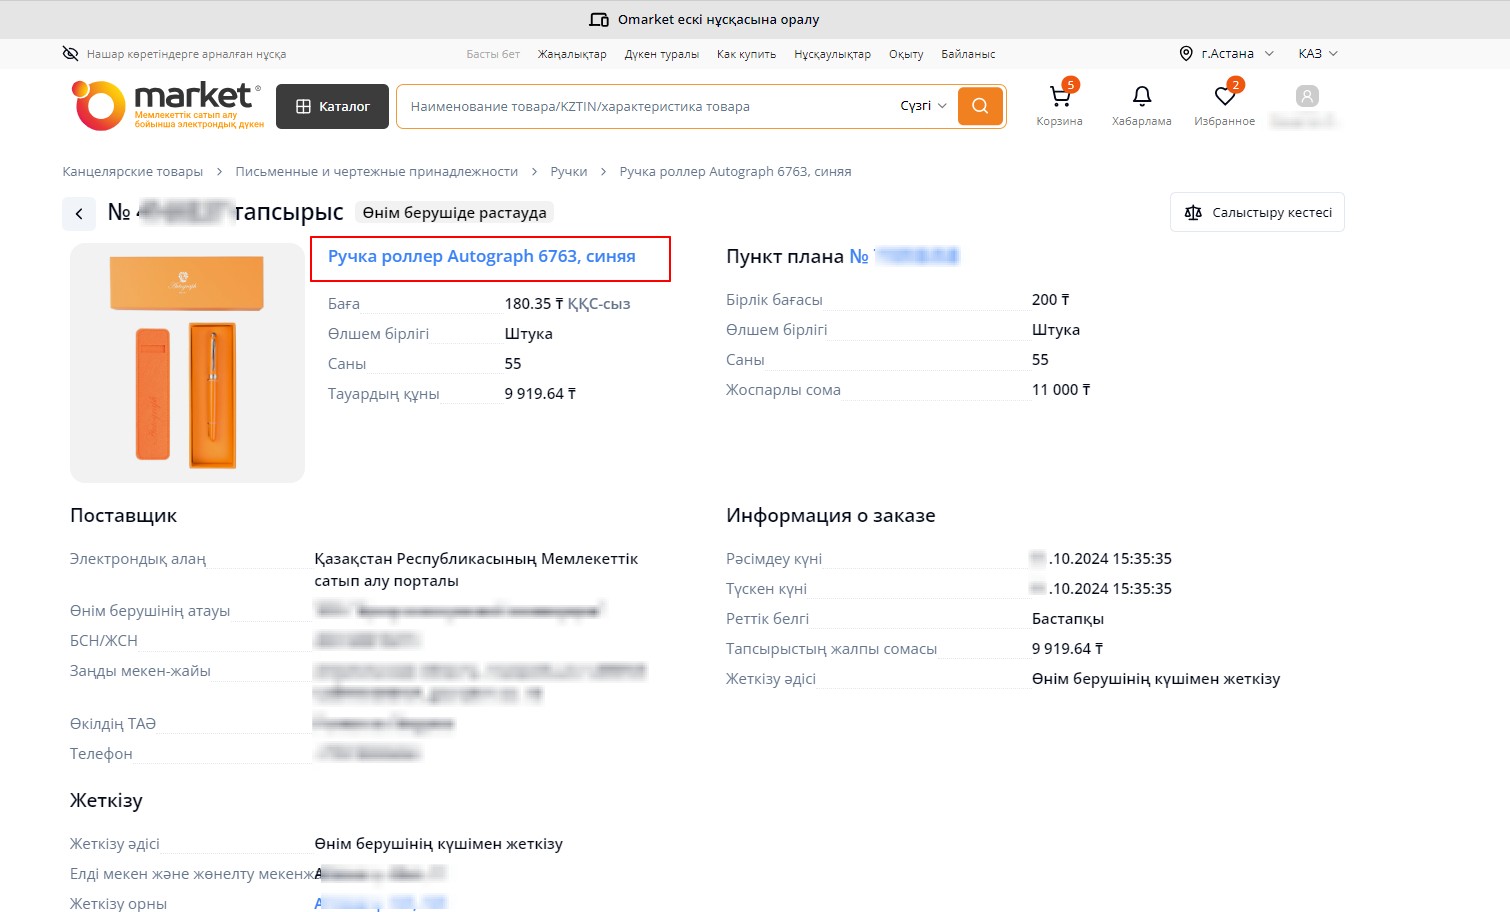Open the notifications bell (Хабарлама)
This screenshot has height=912, width=1510.
(1141, 97)
